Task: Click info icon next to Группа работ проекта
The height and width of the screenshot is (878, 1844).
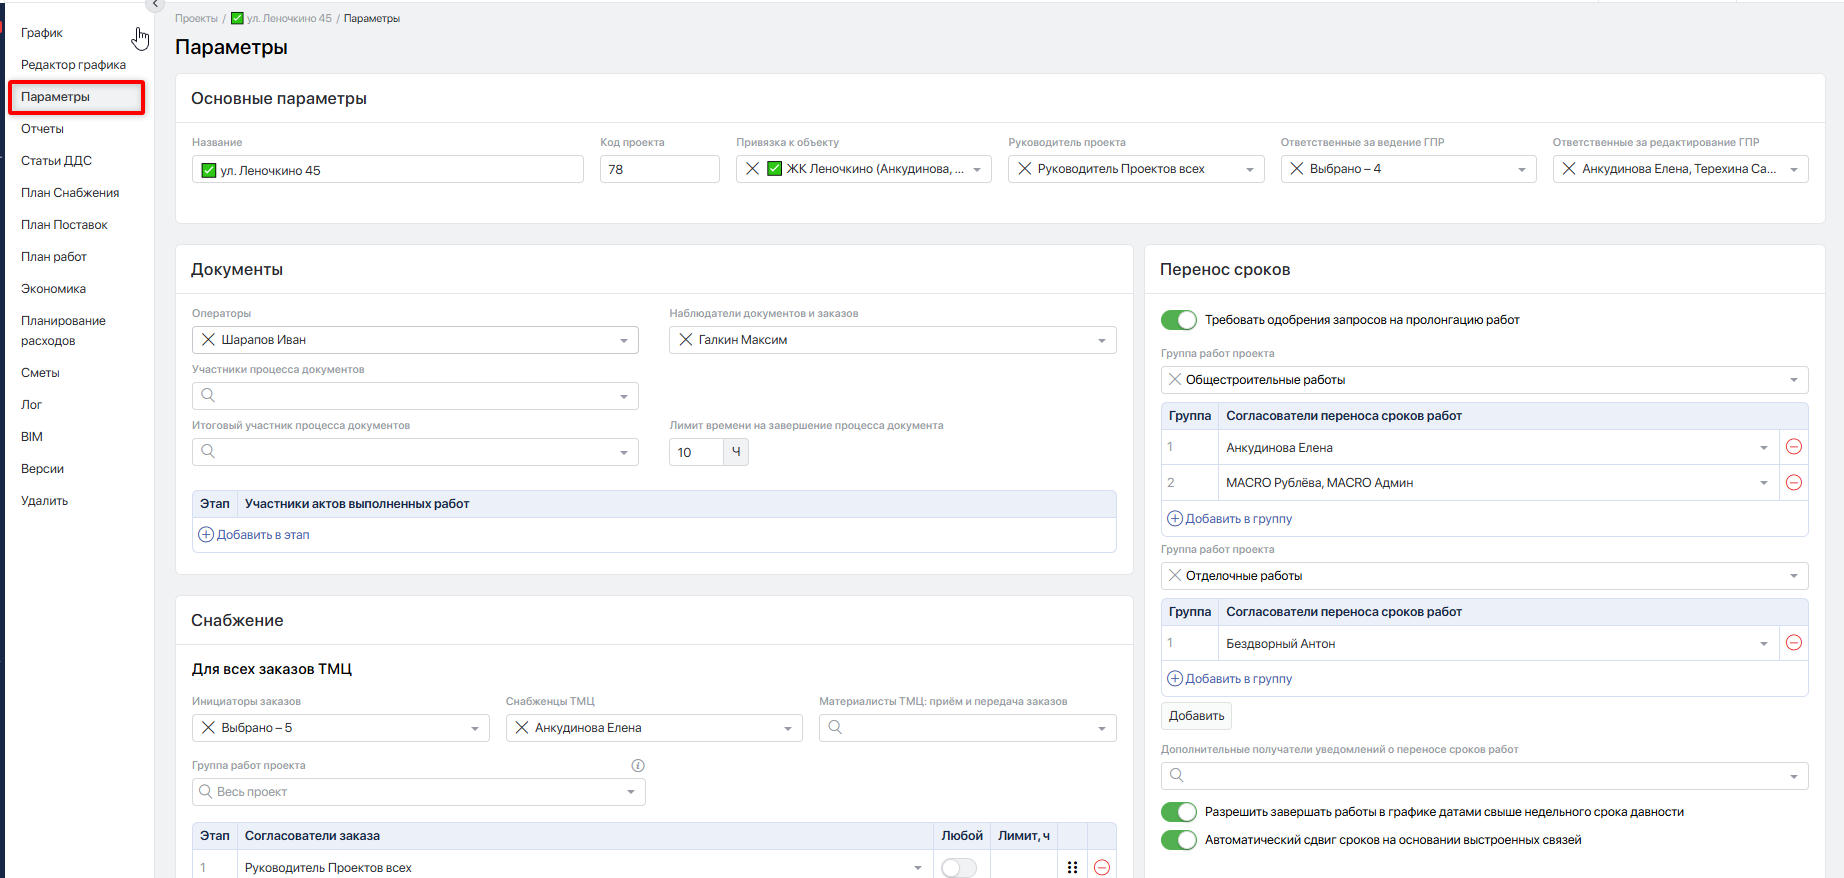Action: 638,766
